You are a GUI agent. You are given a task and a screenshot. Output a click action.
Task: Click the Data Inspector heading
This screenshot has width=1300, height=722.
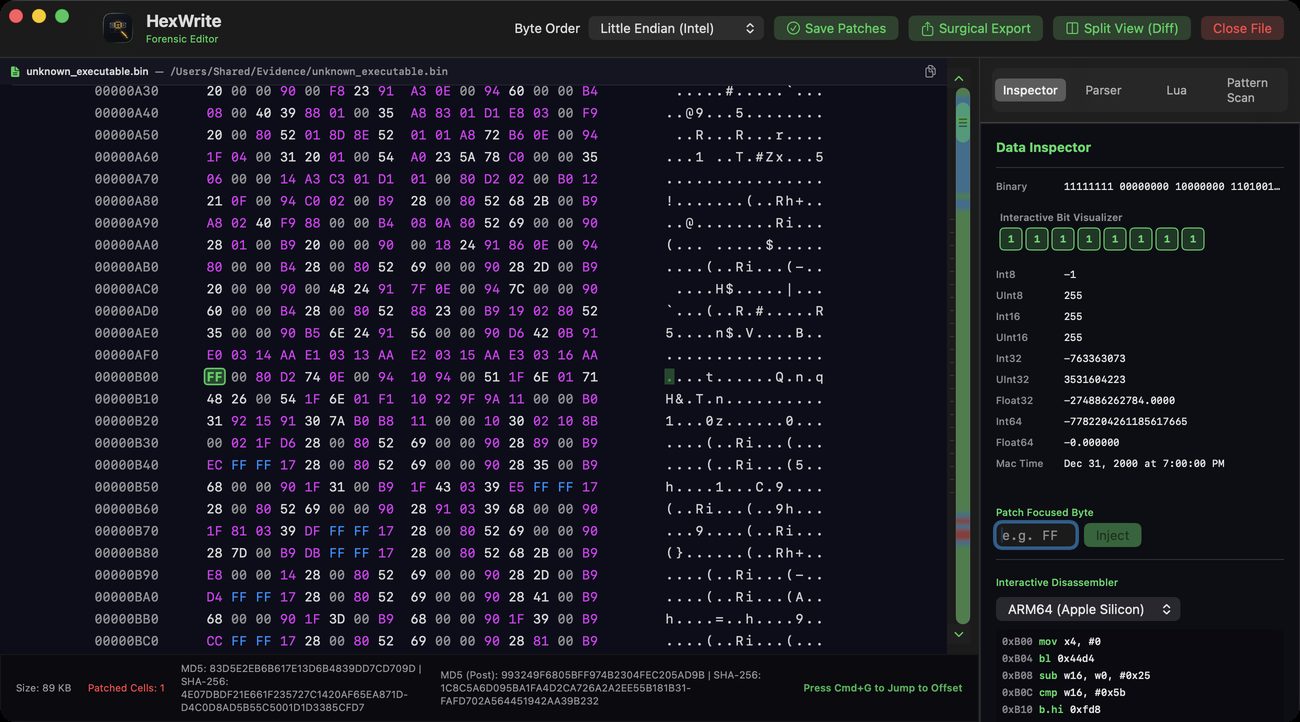coord(1043,147)
